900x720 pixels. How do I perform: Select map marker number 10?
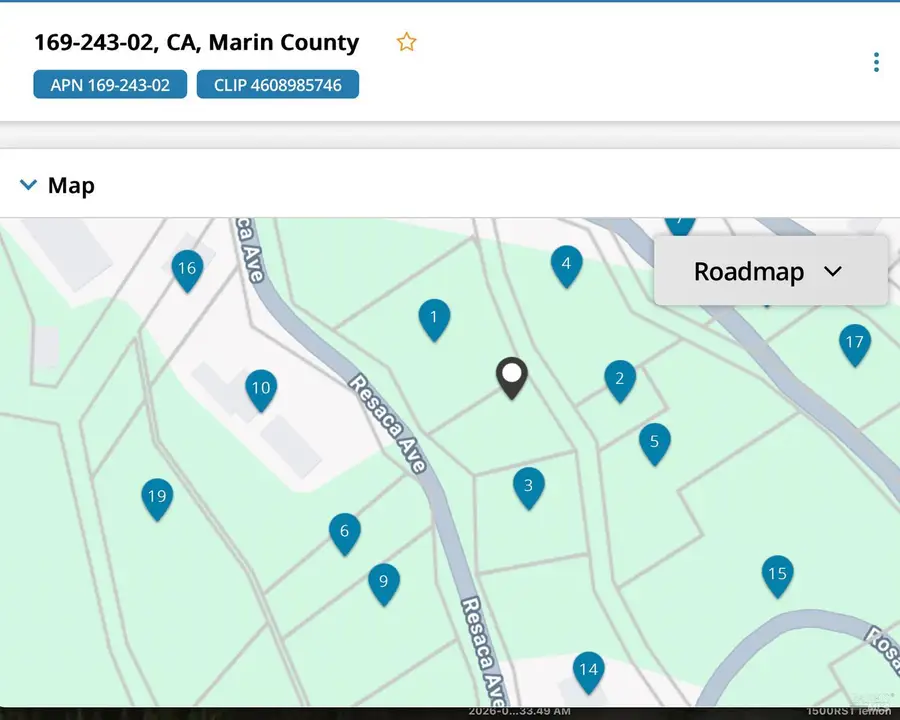[261, 388]
